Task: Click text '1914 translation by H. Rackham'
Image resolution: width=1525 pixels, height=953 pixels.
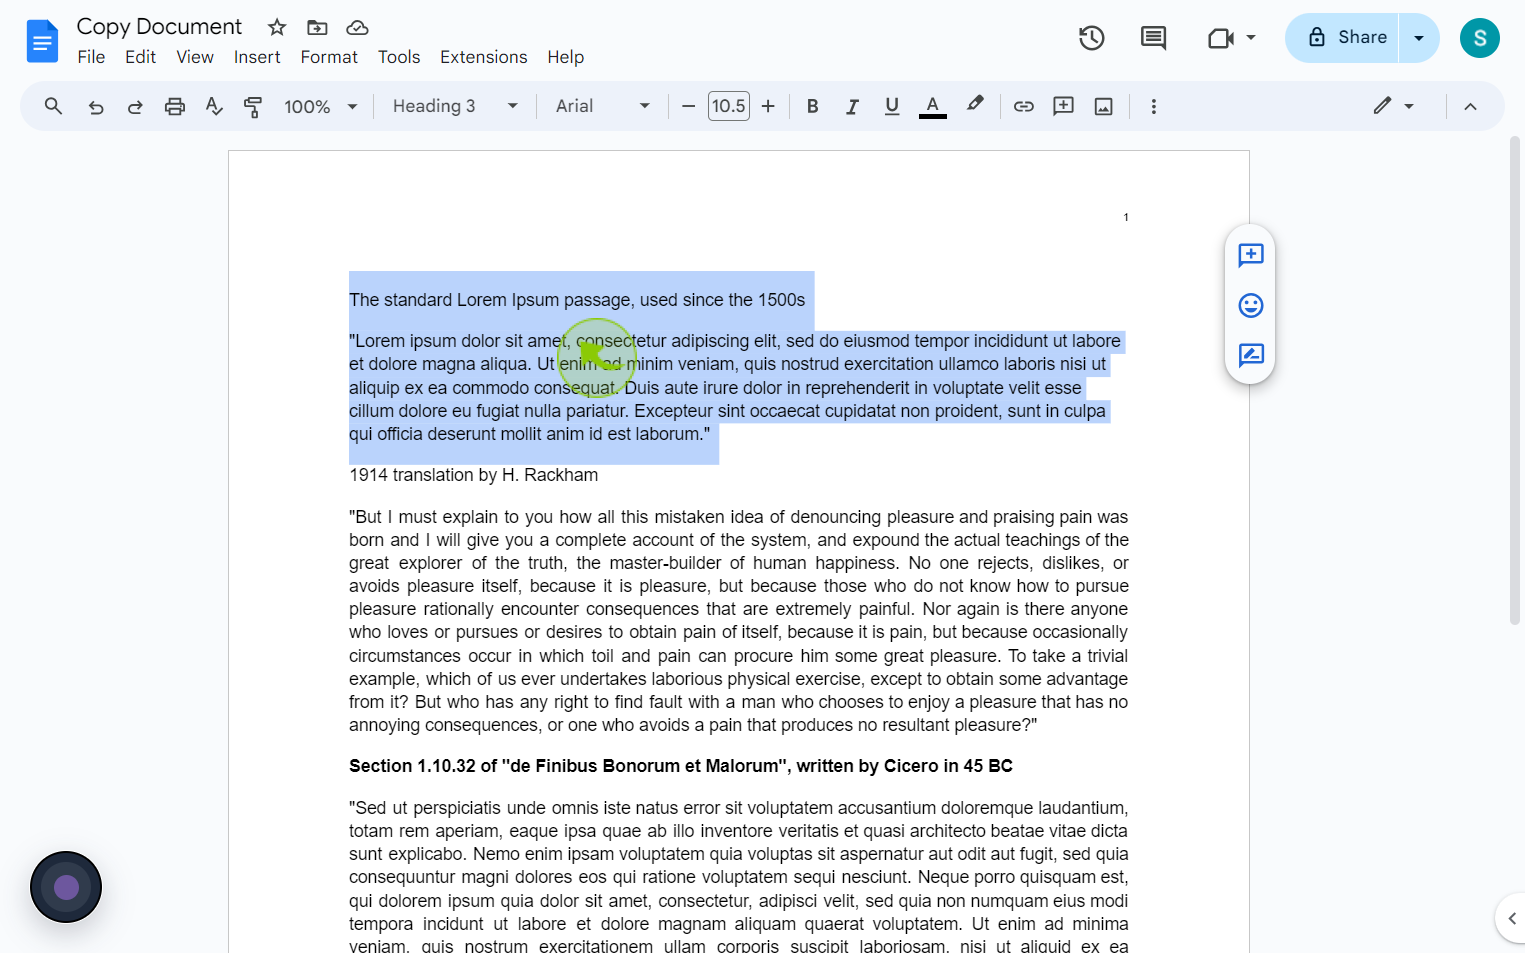Action: click(x=474, y=475)
